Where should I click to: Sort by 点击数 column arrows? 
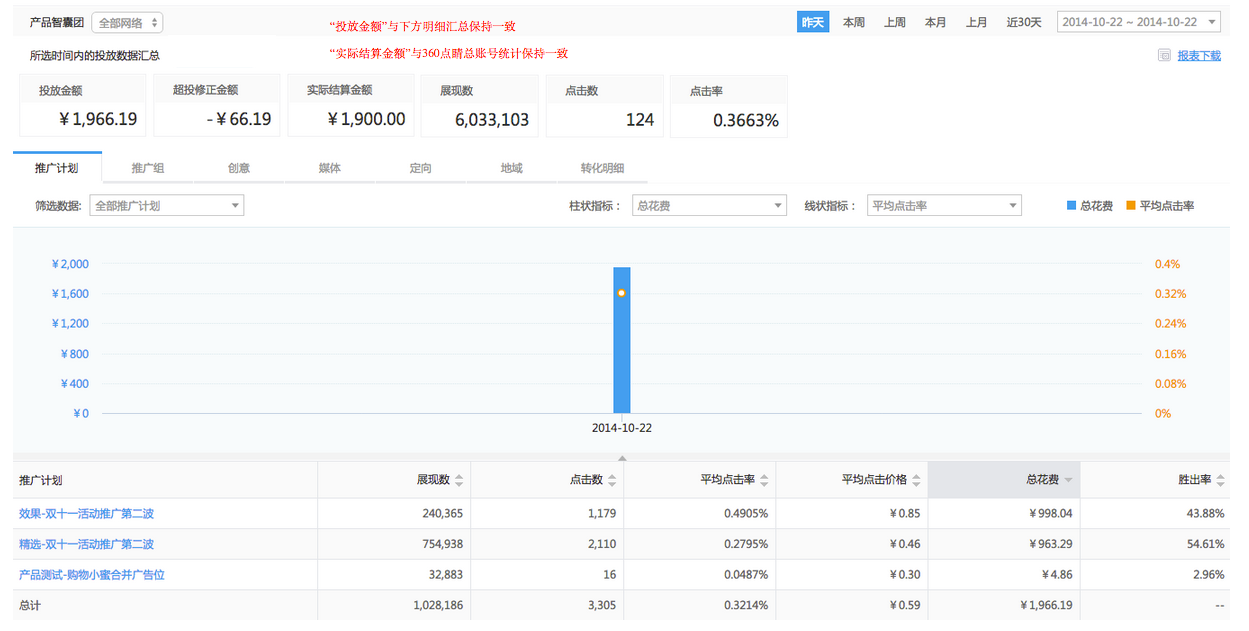[x=612, y=480]
